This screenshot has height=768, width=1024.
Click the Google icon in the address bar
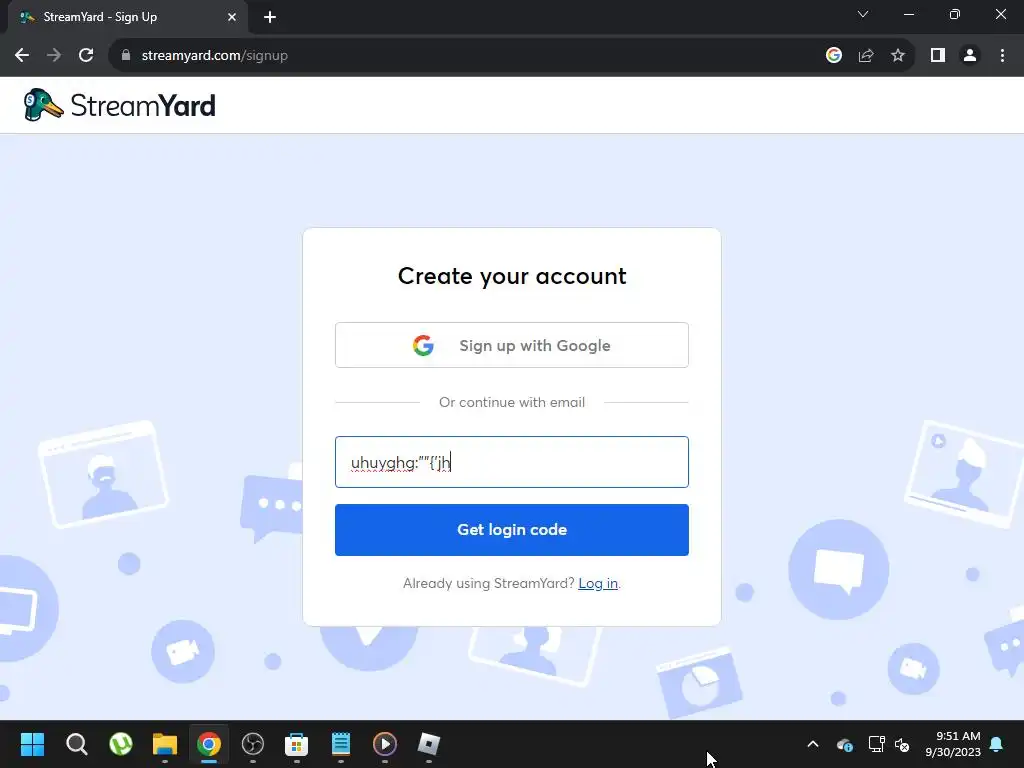coord(834,56)
